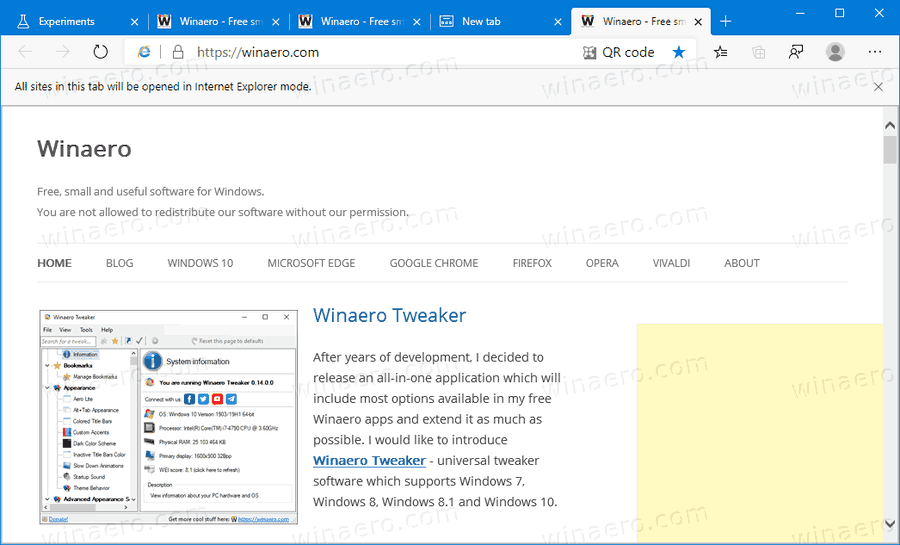Click the page scrollbar down arrow
Image resolution: width=900 pixels, height=545 pixels.
tap(890, 523)
